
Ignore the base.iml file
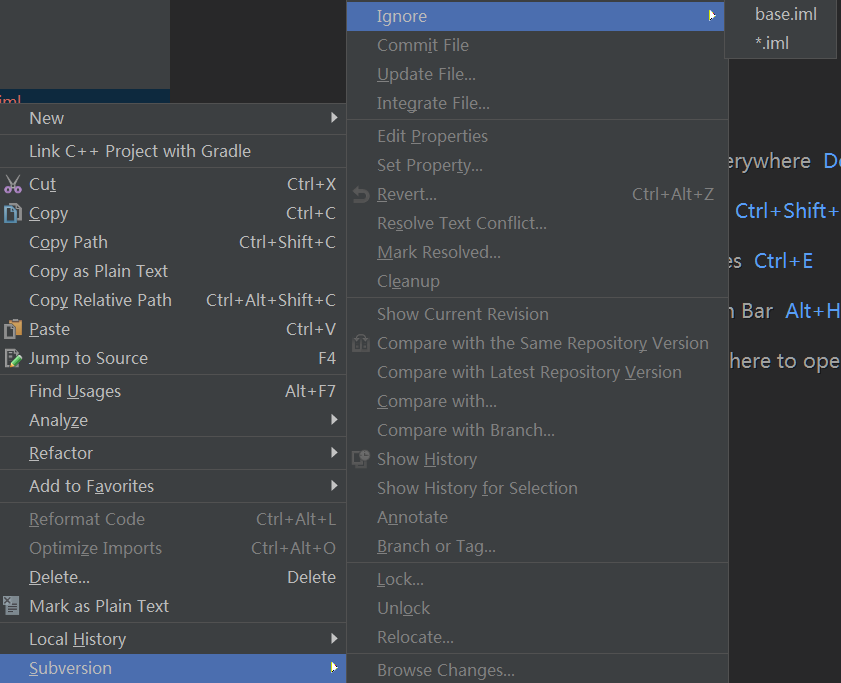tap(785, 14)
